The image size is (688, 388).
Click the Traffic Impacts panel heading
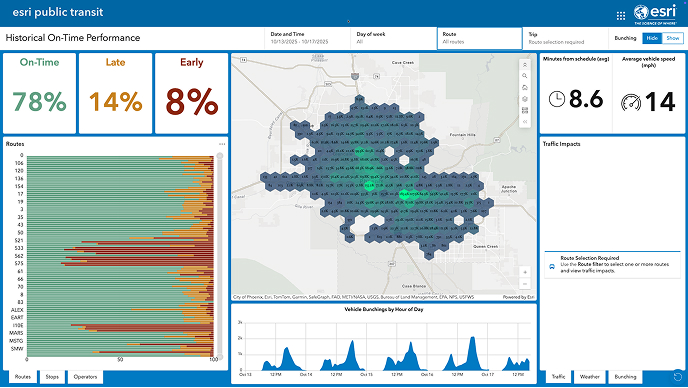562,144
